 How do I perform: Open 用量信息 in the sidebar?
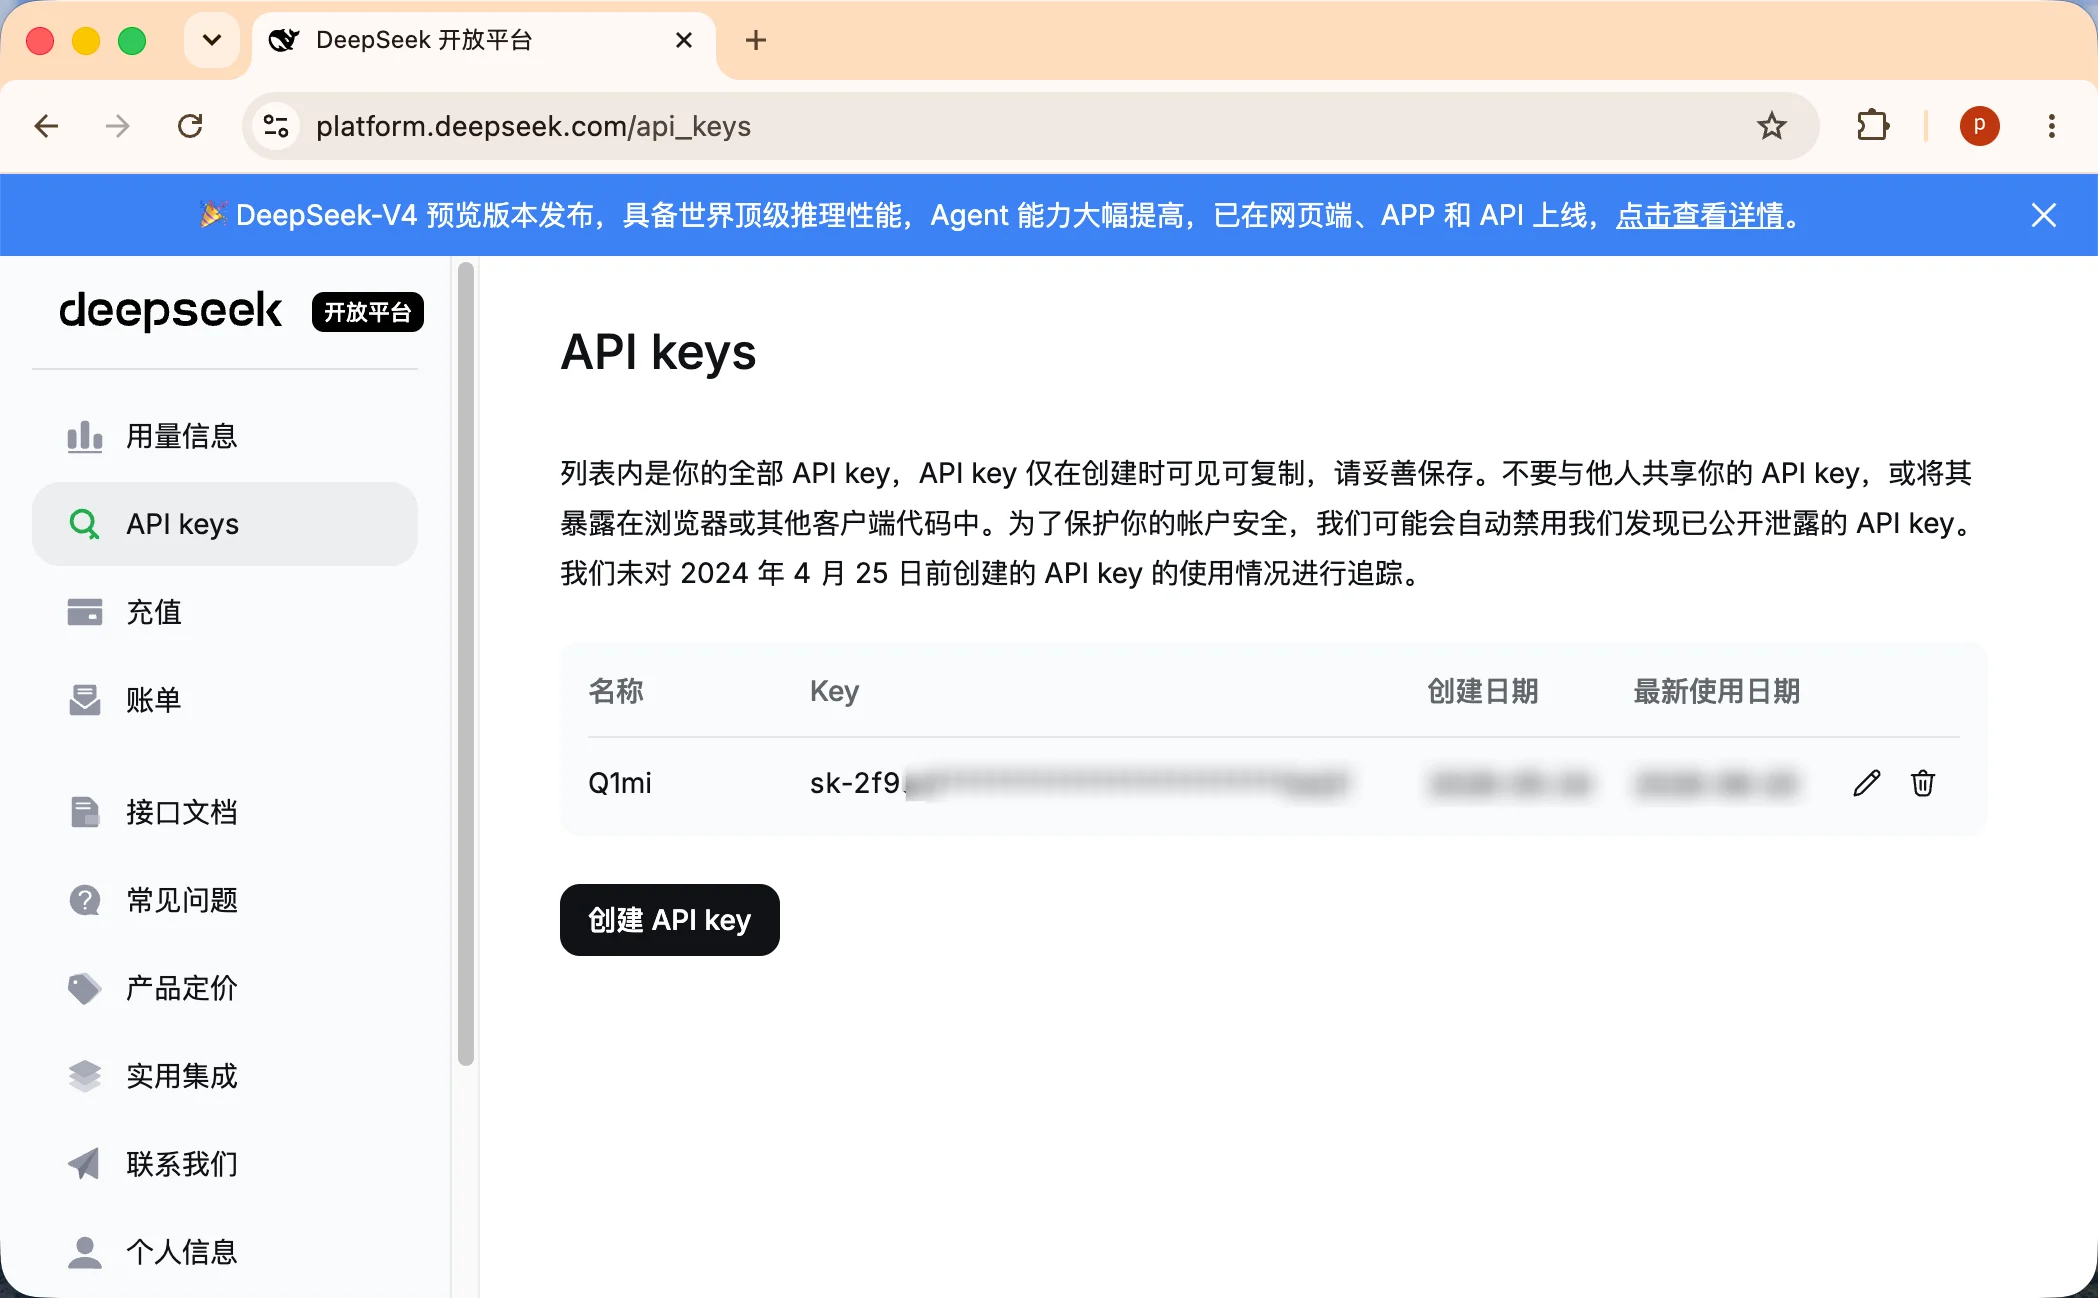click(225, 436)
